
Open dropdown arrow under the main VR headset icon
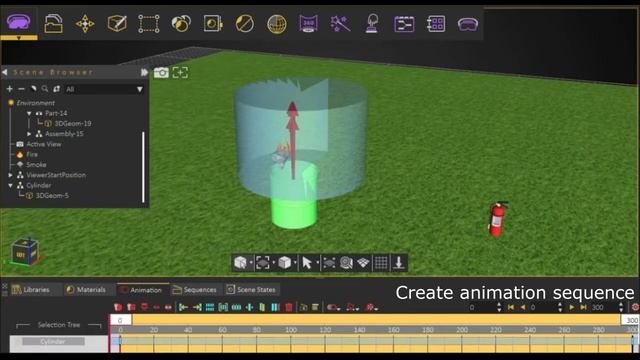click(18, 38)
